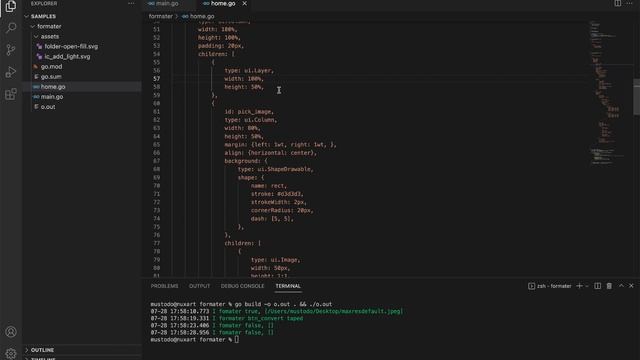Maximize the panel with up chevron

pos(621,286)
